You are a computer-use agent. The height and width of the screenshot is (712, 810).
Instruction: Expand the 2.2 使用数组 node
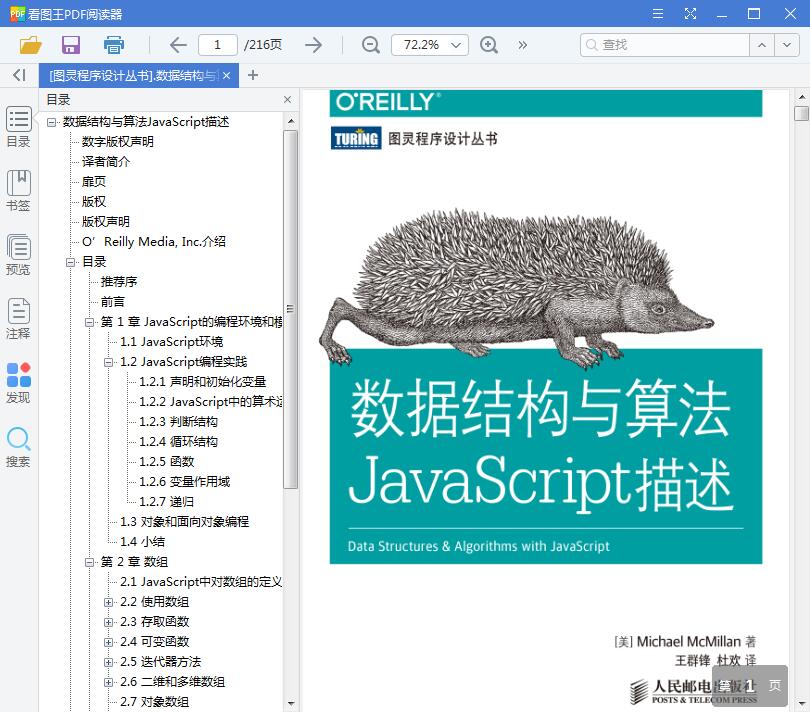[108, 602]
